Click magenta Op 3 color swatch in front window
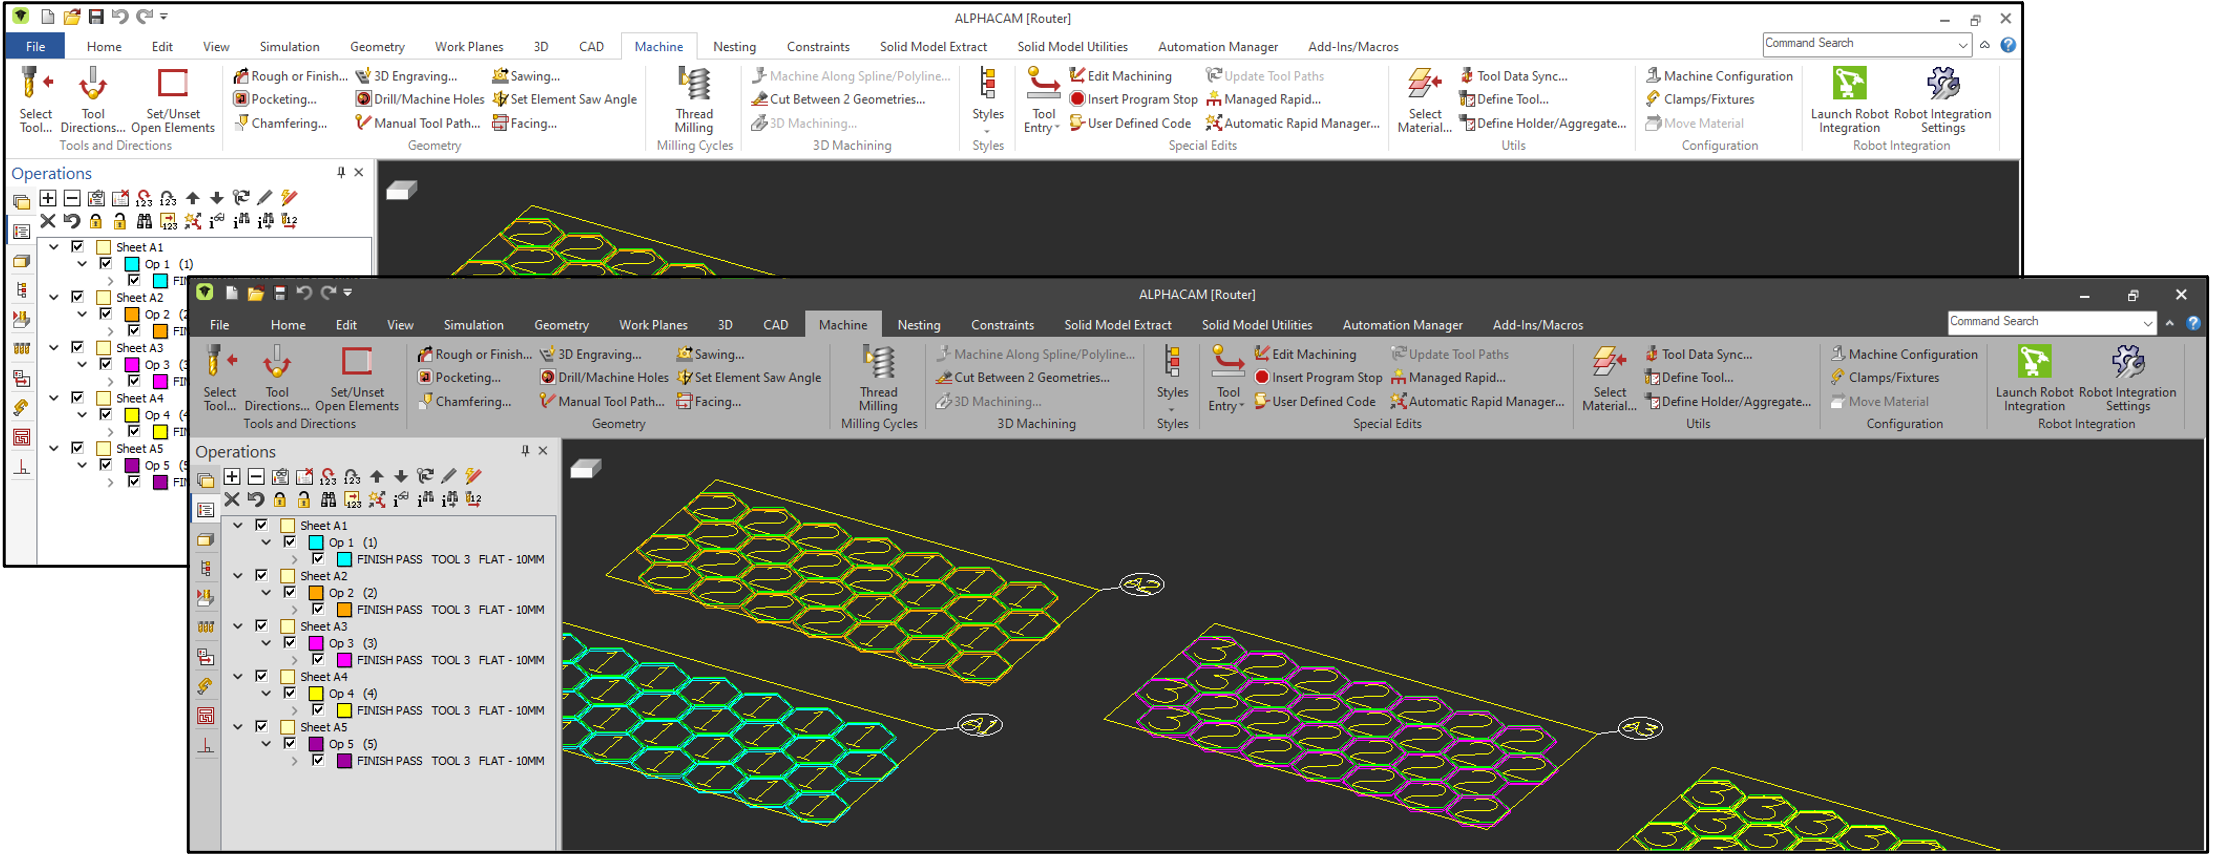 [316, 643]
